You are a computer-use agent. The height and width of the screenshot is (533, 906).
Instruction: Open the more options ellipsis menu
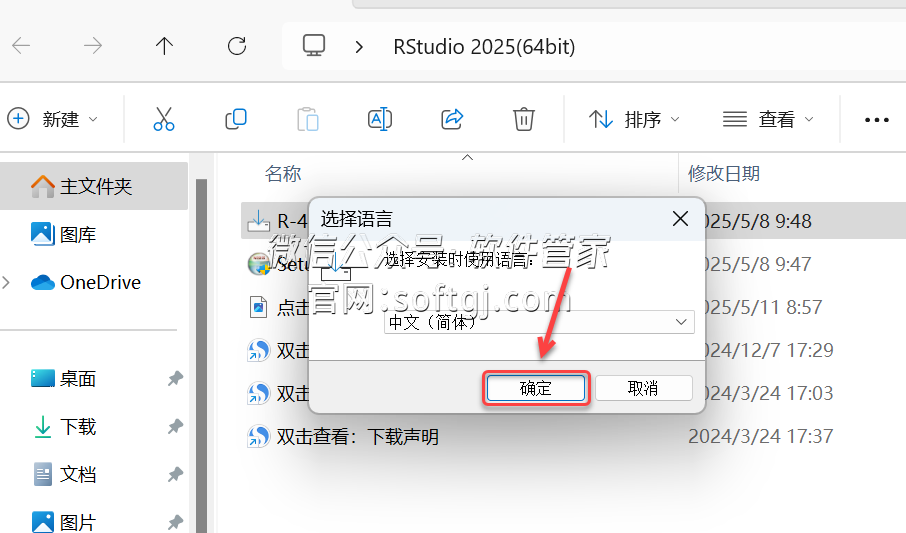[x=877, y=120]
